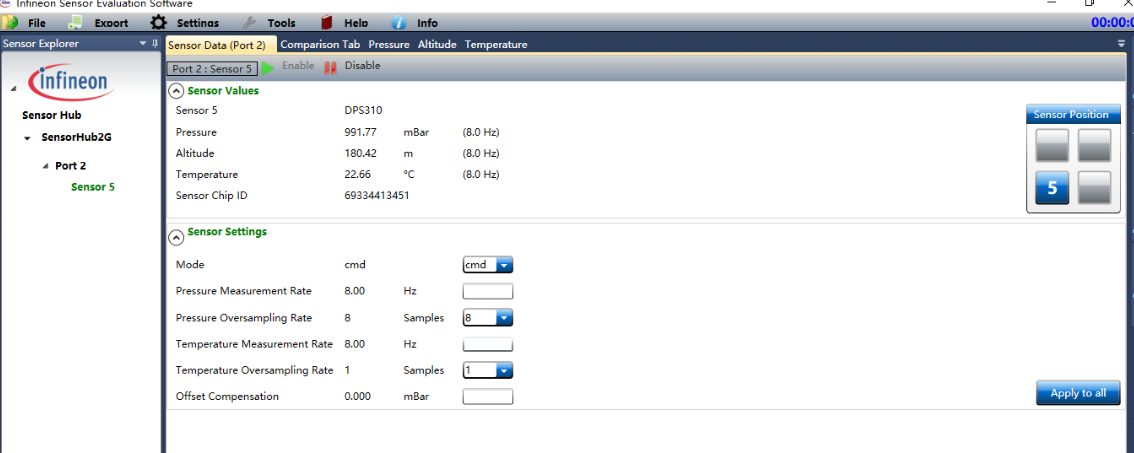Click the Disable button label
This screenshot has height=453, width=1134.
tap(362, 66)
